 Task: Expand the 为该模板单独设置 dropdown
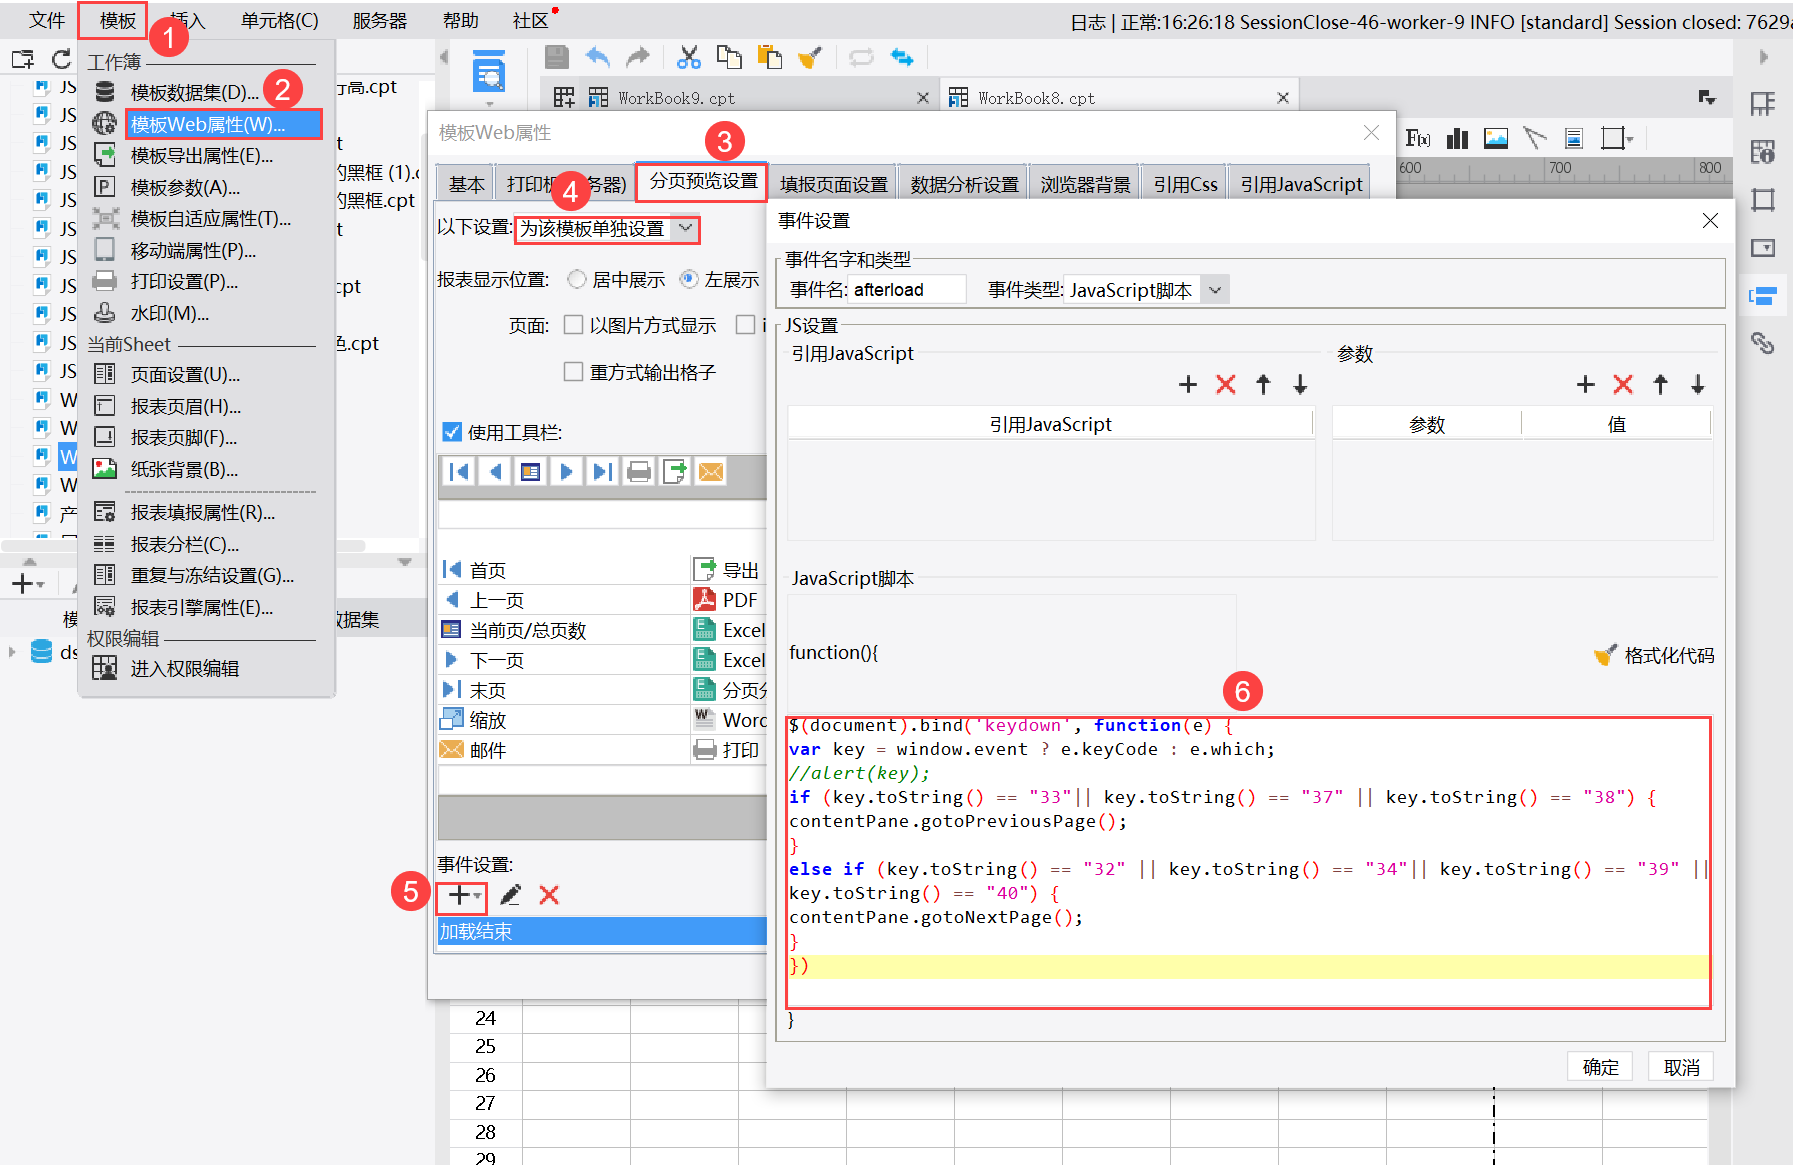tap(685, 229)
